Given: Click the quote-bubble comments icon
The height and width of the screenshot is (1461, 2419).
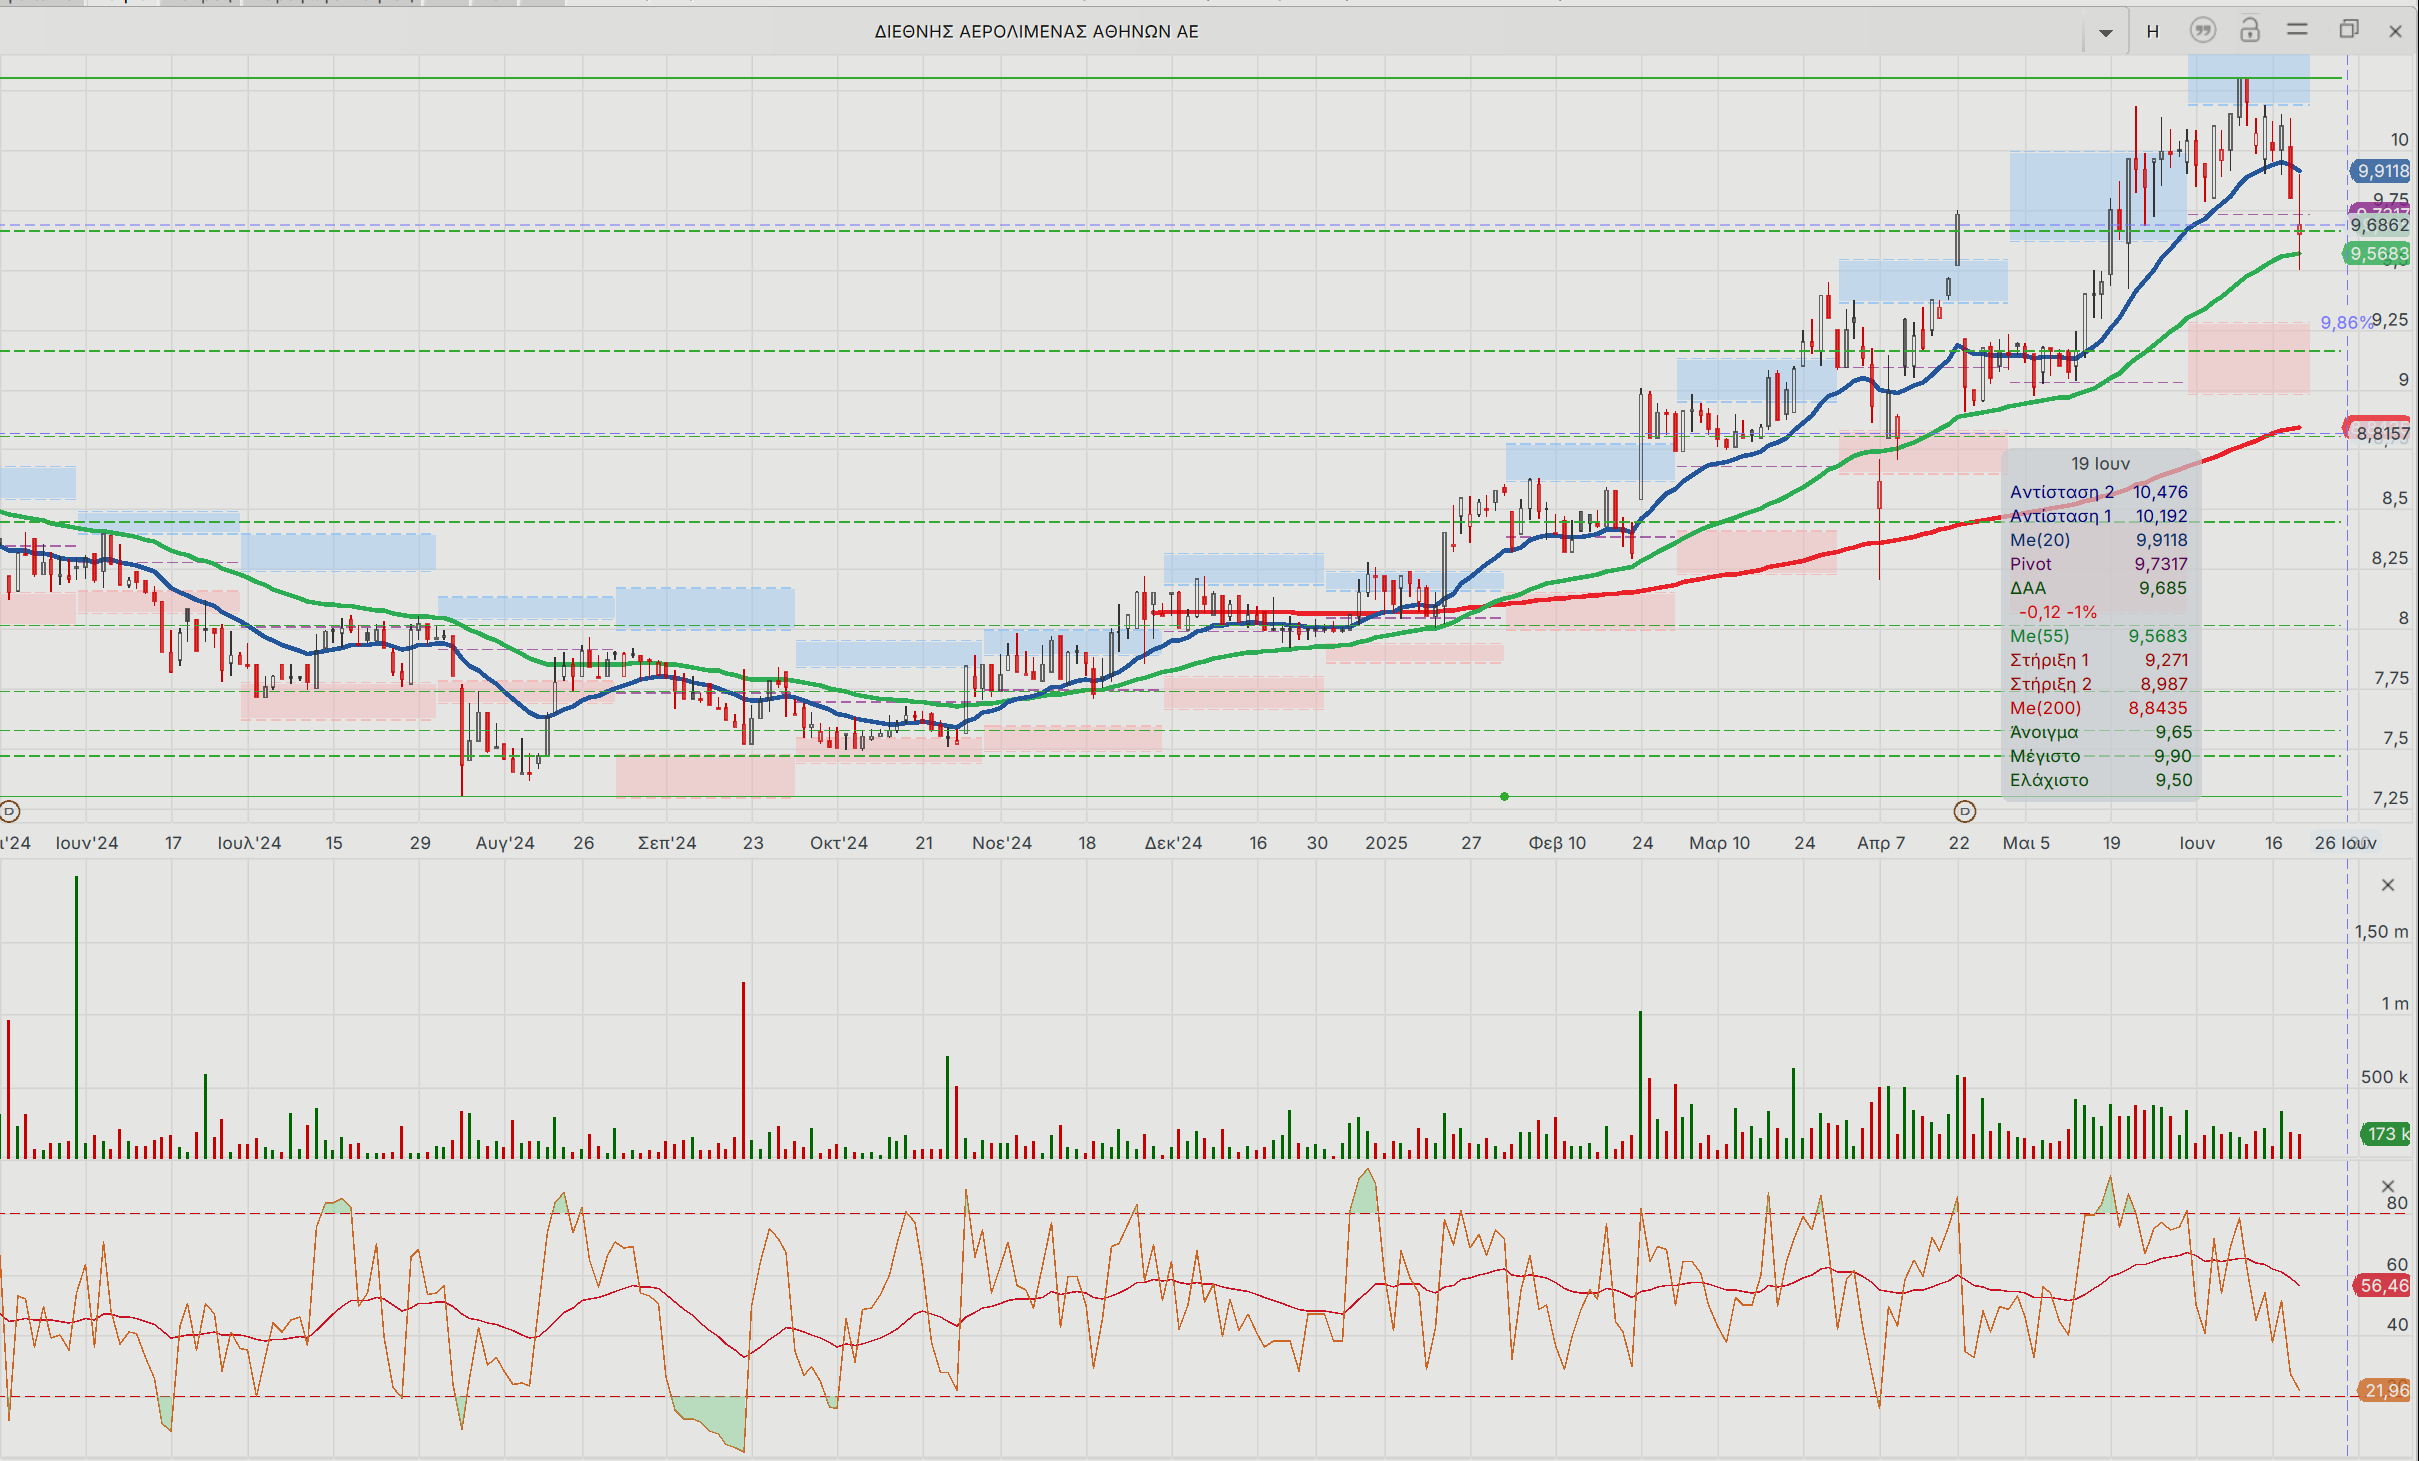Looking at the screenshot, I should (2202, 31).
